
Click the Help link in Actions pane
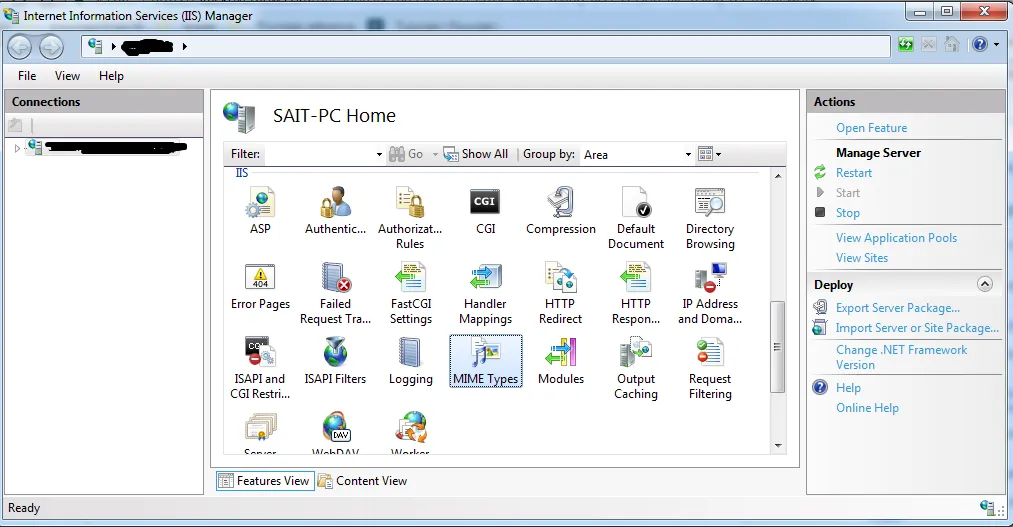tap(848, 388)
